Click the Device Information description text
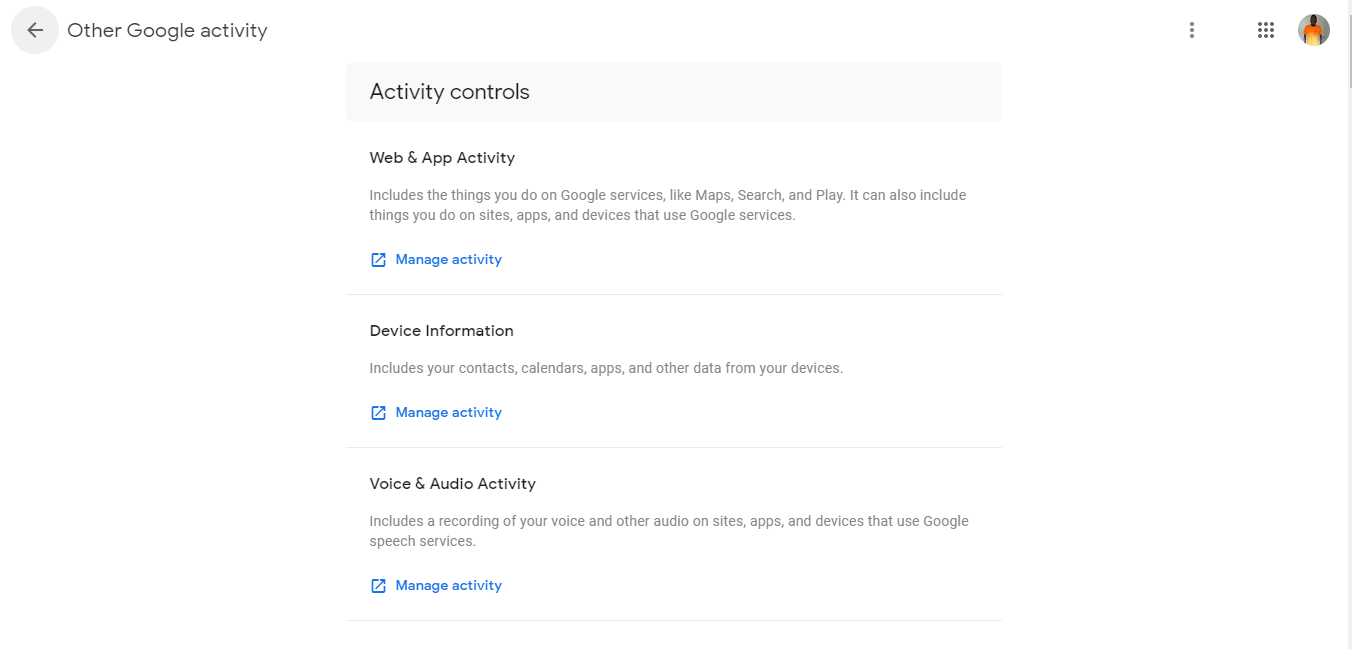 point(606,368)
